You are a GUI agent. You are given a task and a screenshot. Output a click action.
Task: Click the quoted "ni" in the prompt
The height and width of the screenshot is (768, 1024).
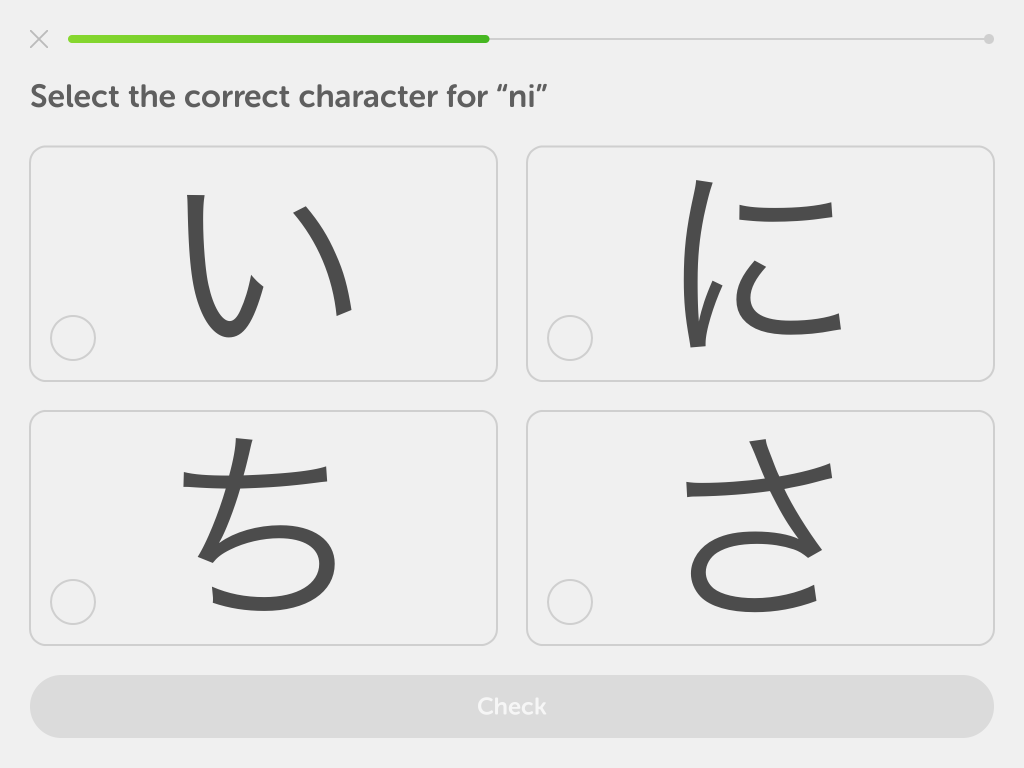(522, 96)
